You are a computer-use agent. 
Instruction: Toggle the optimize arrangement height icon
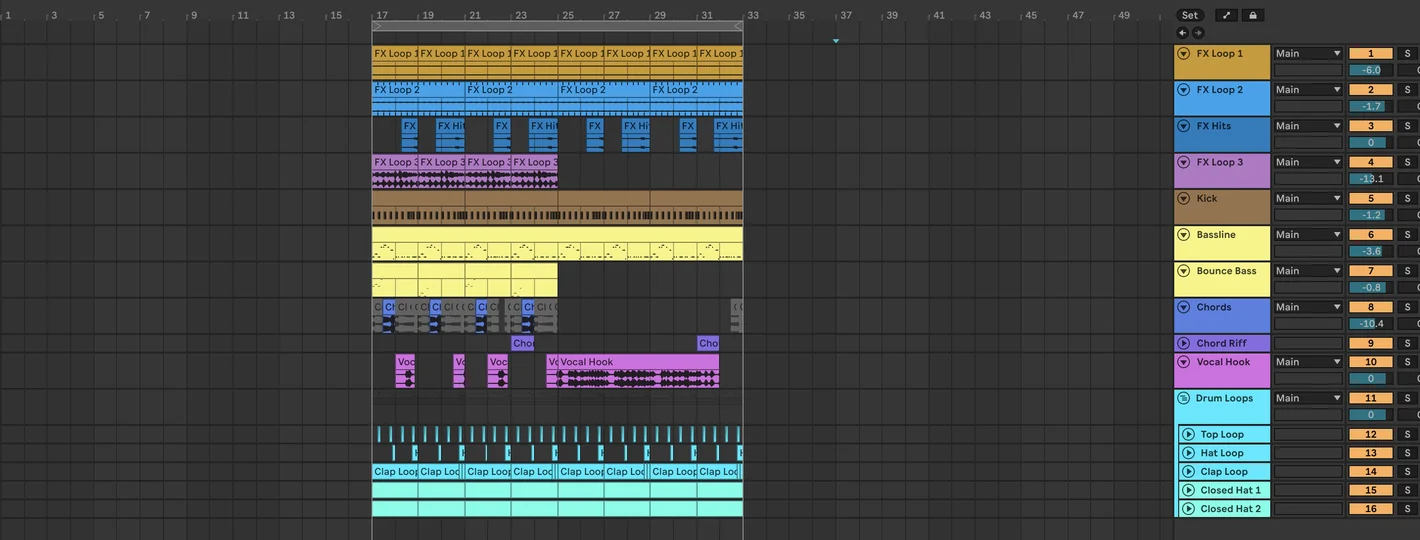pos(1226,15)
